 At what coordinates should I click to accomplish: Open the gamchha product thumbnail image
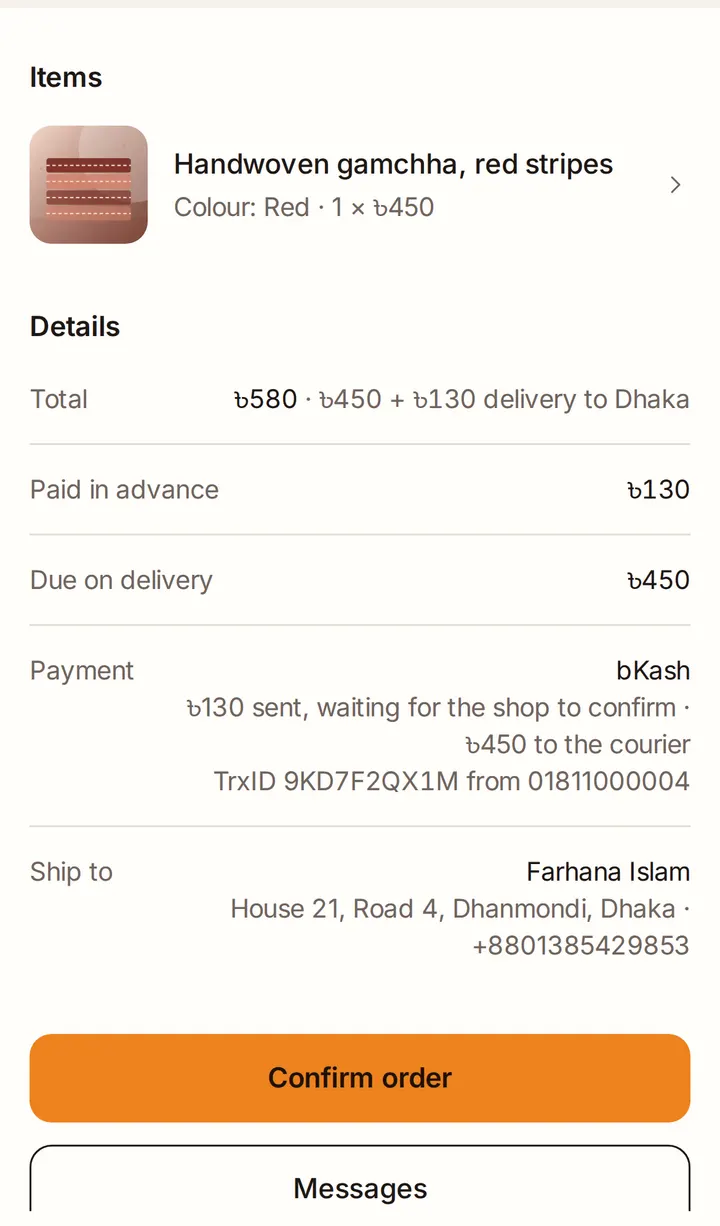pos(89,185)
